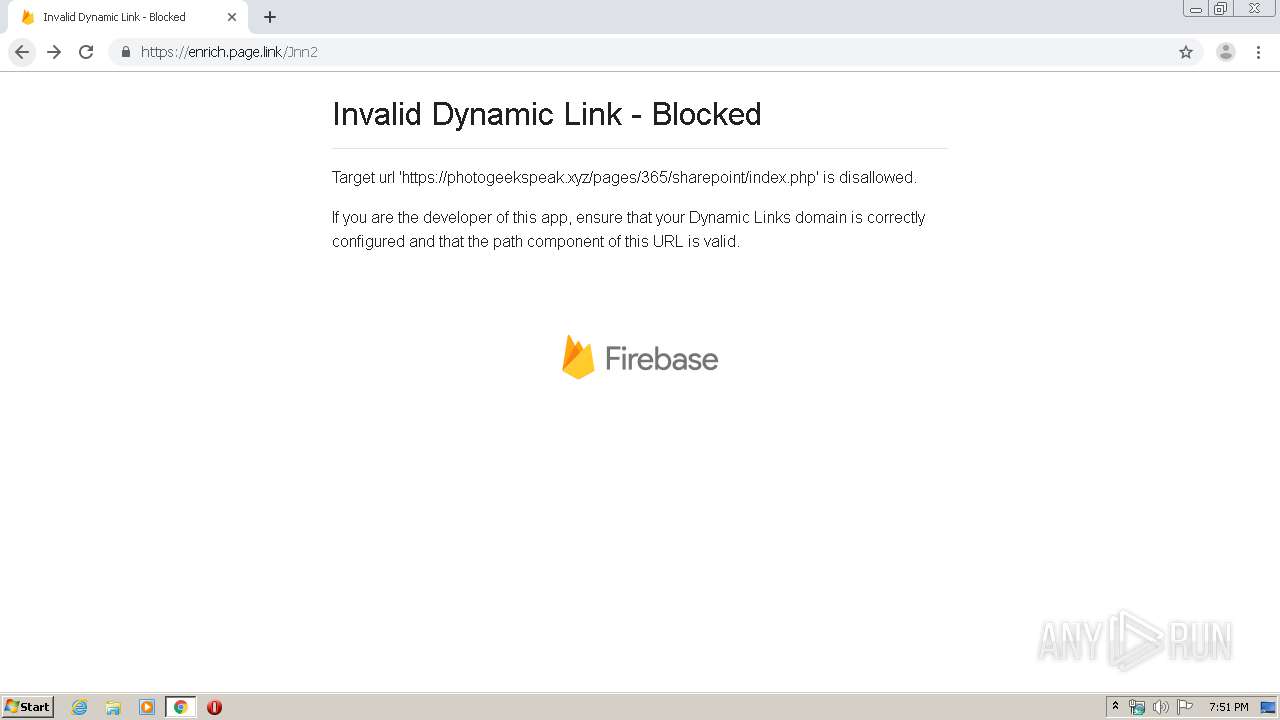Screen dimensions: 1280x720
Task: Click the 7:51 PM clock
Action: pyautogui.click(x=1228, y=707)
